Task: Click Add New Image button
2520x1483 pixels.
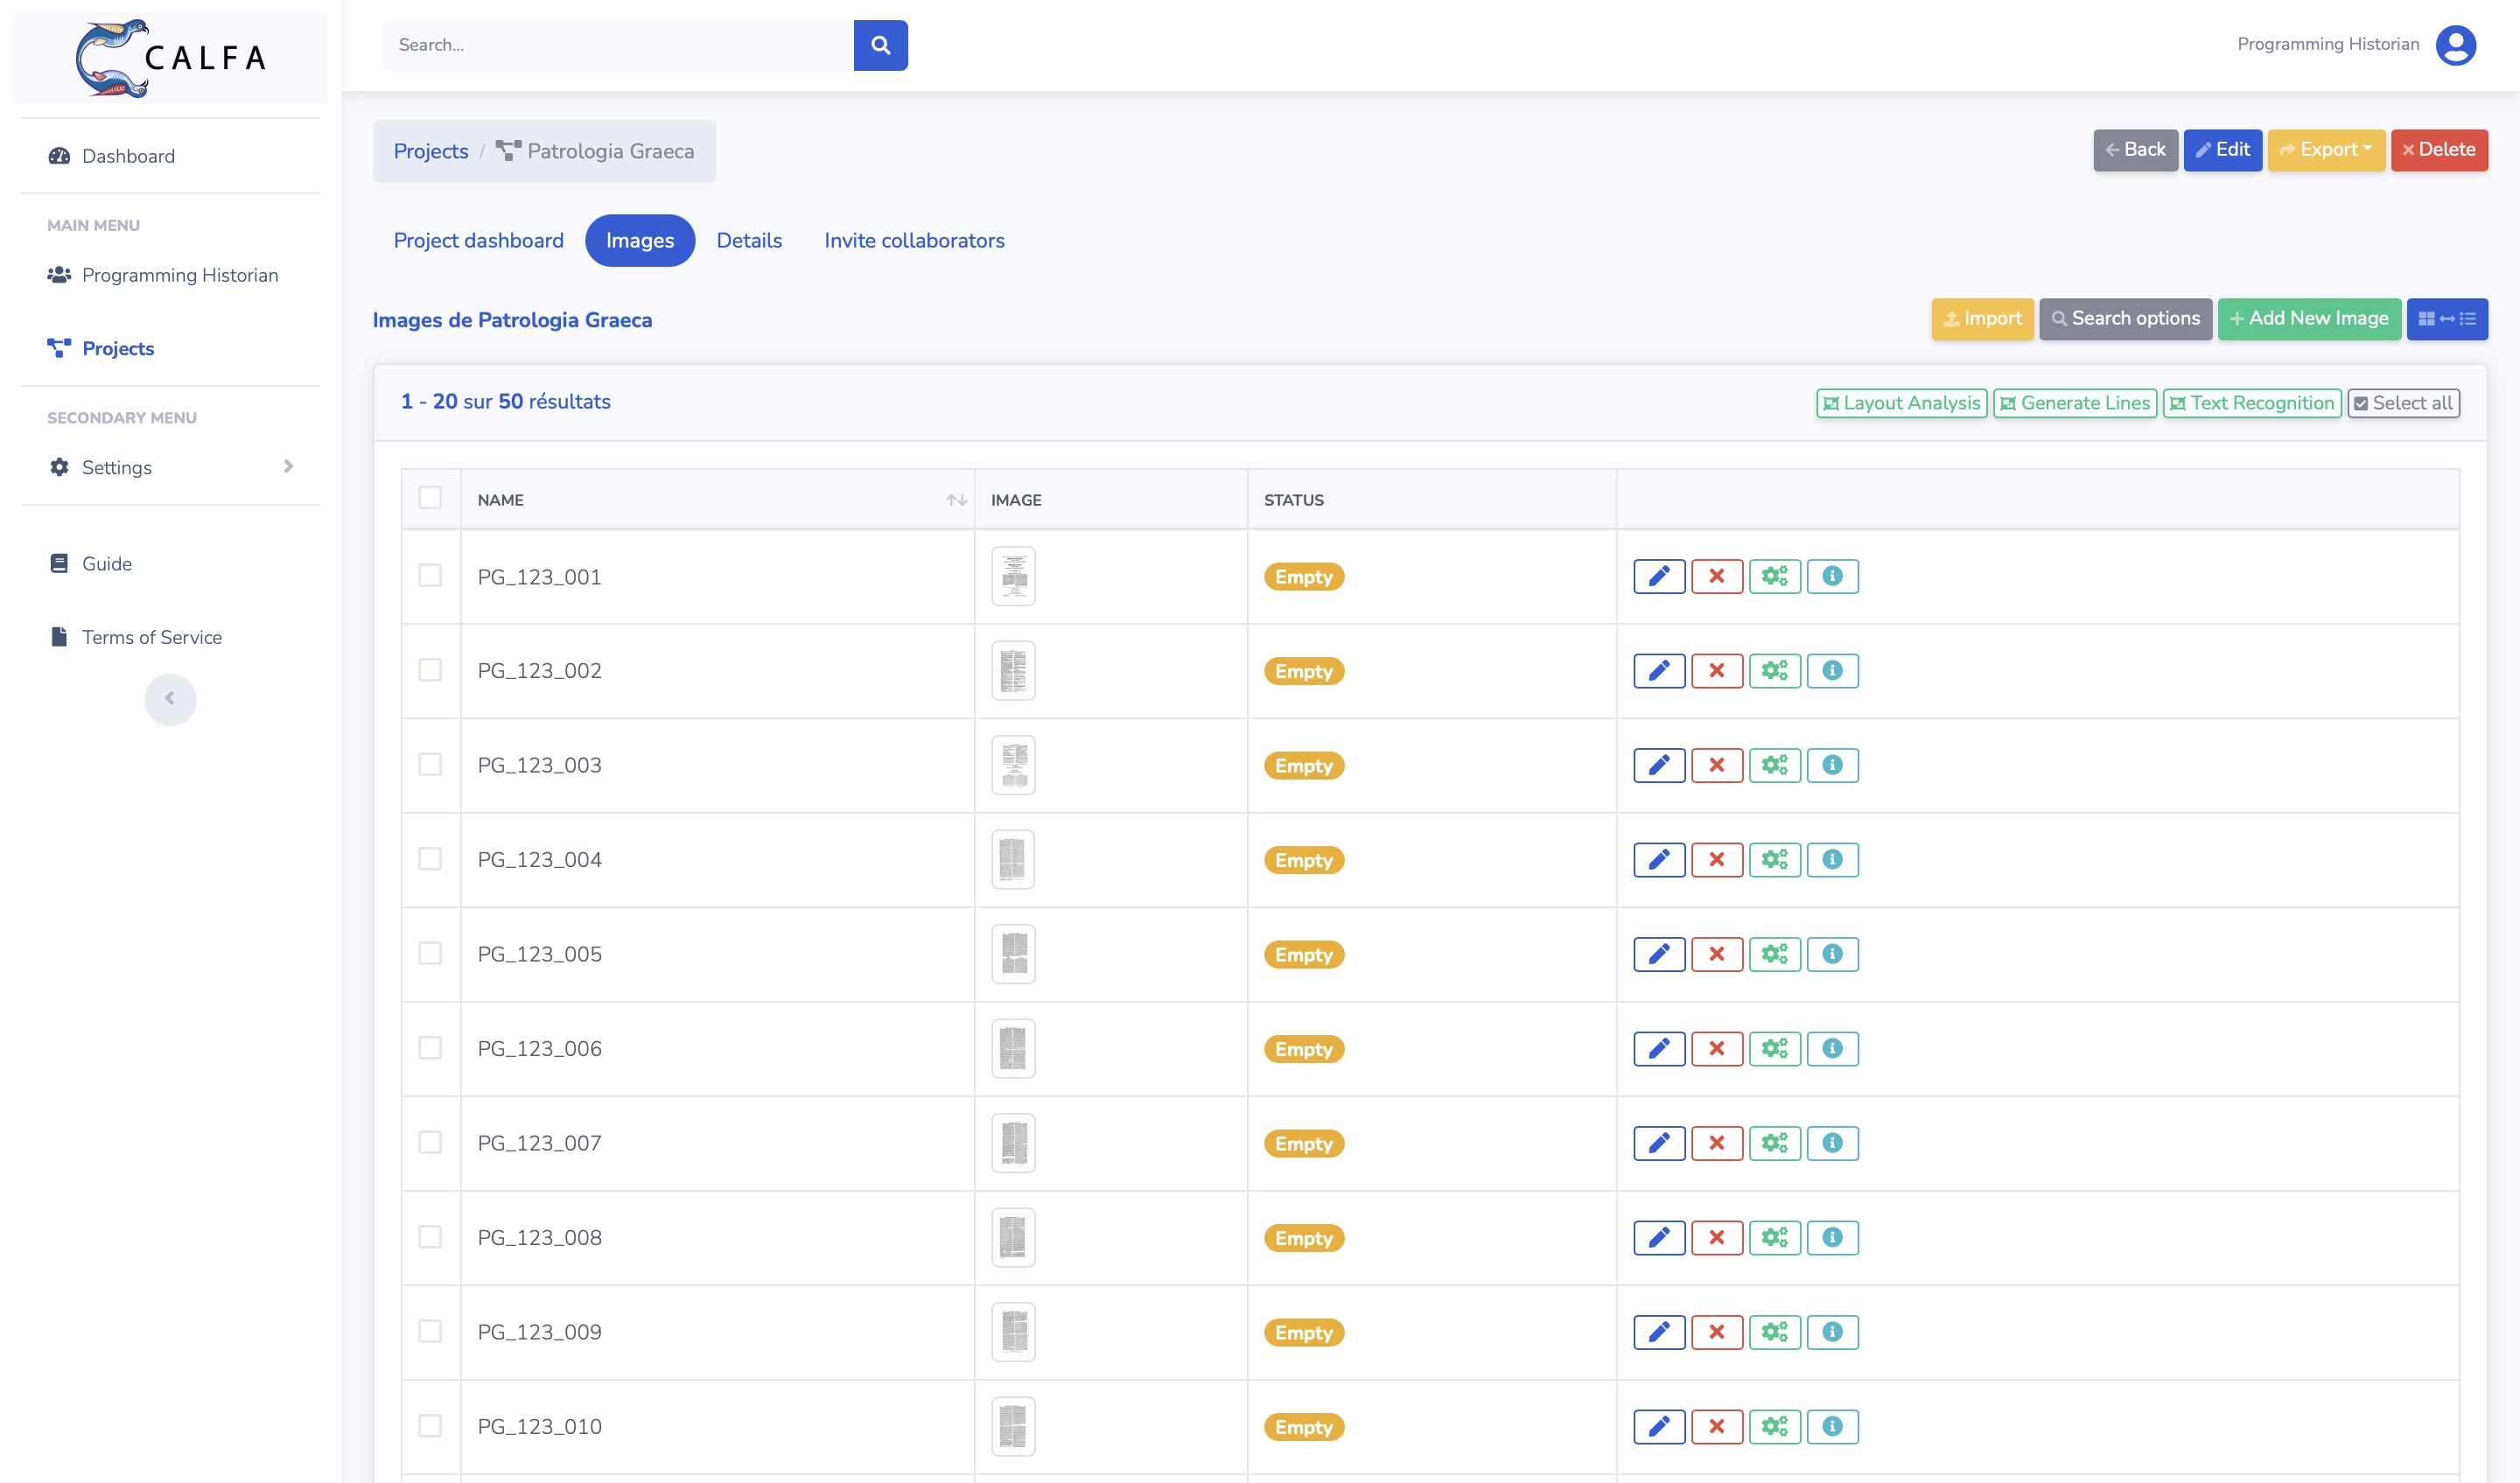Action: click(2308, 319)
